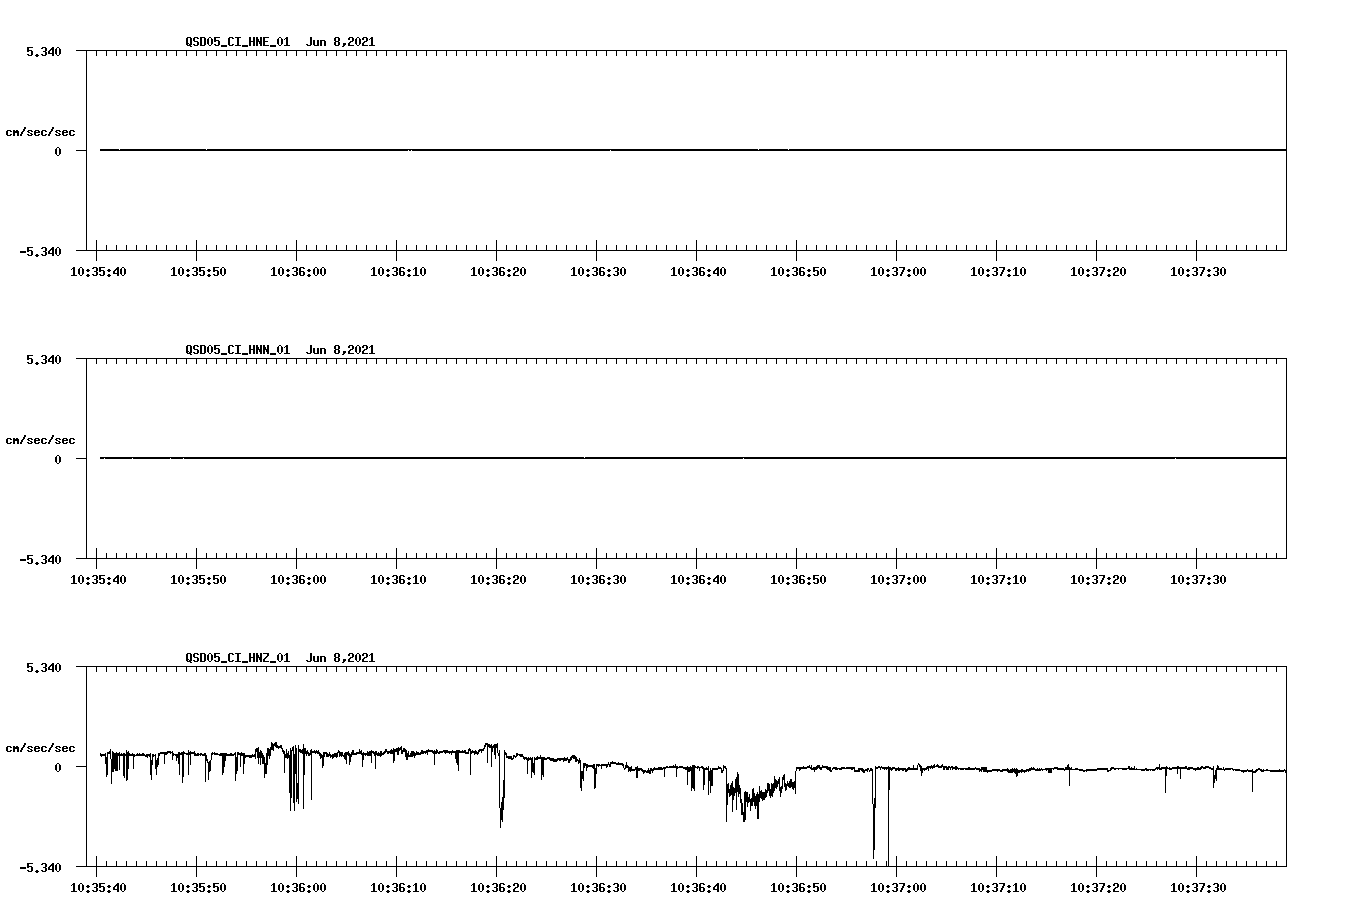Screen dimensions: 1358x924
Task: Click 10:35:40 time label under HNE plot
Action: click(x=98, y=272)
